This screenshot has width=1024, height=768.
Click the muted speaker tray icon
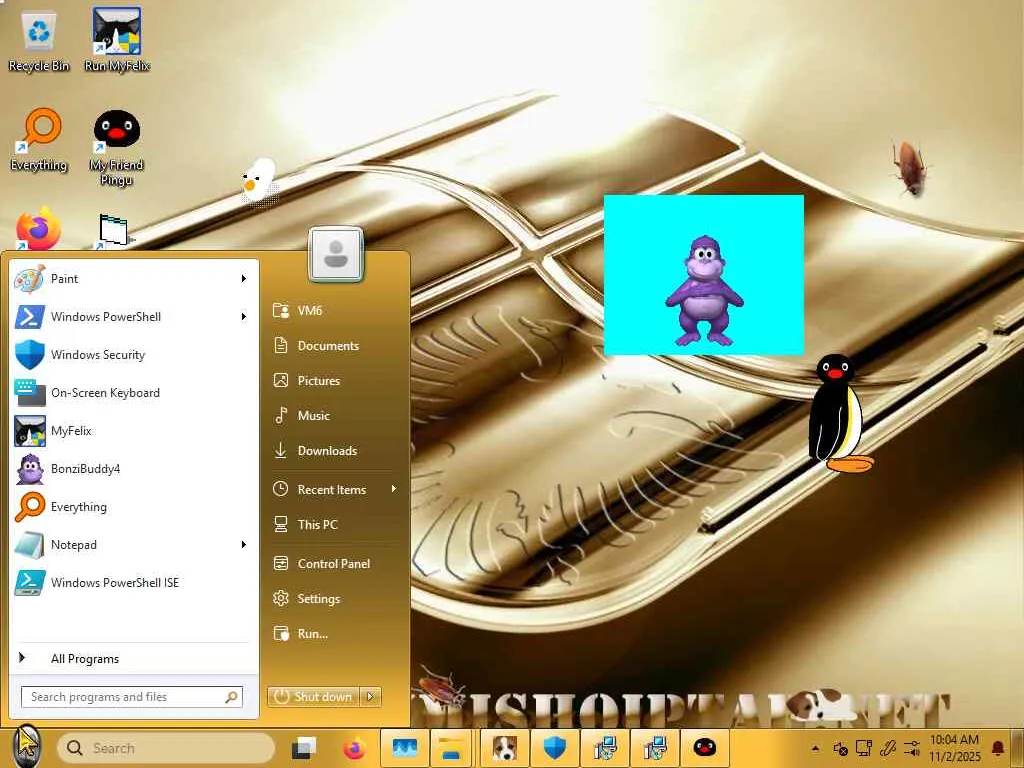pyautogui.click(x=840, y=748)
